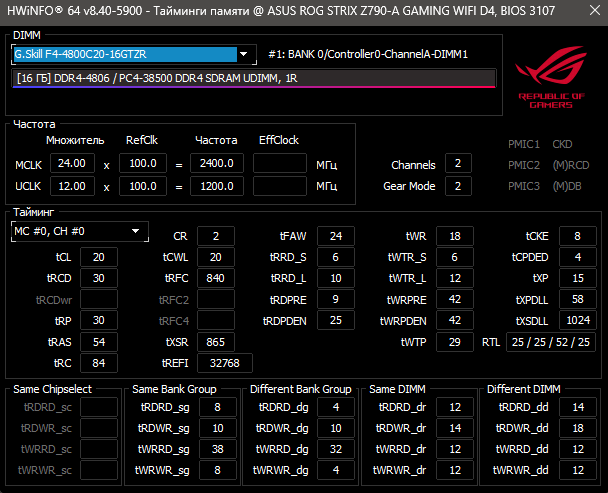Viewport: 608px width, 493px height.
Task: Select the tRC value 84
Action: [x=99, y=363]
